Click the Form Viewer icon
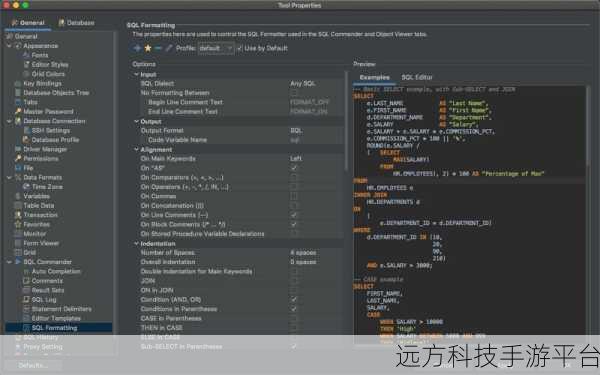This screenshot has width=600, height=375. tap(18, 243)
